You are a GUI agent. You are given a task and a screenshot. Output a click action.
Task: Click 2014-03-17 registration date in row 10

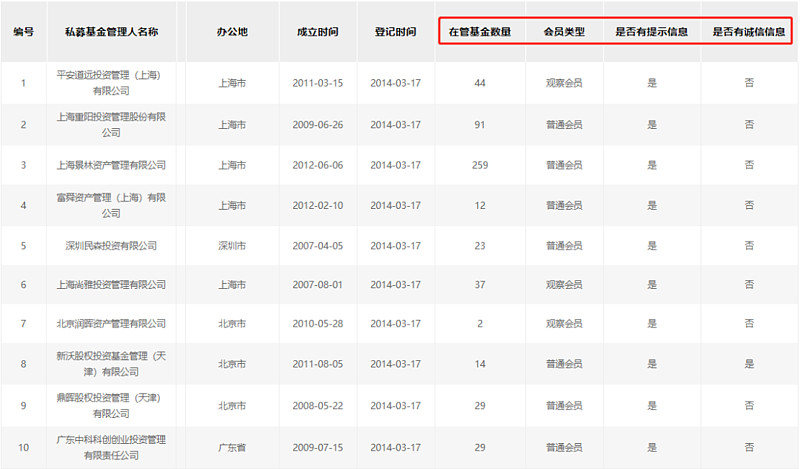(395, 447)
